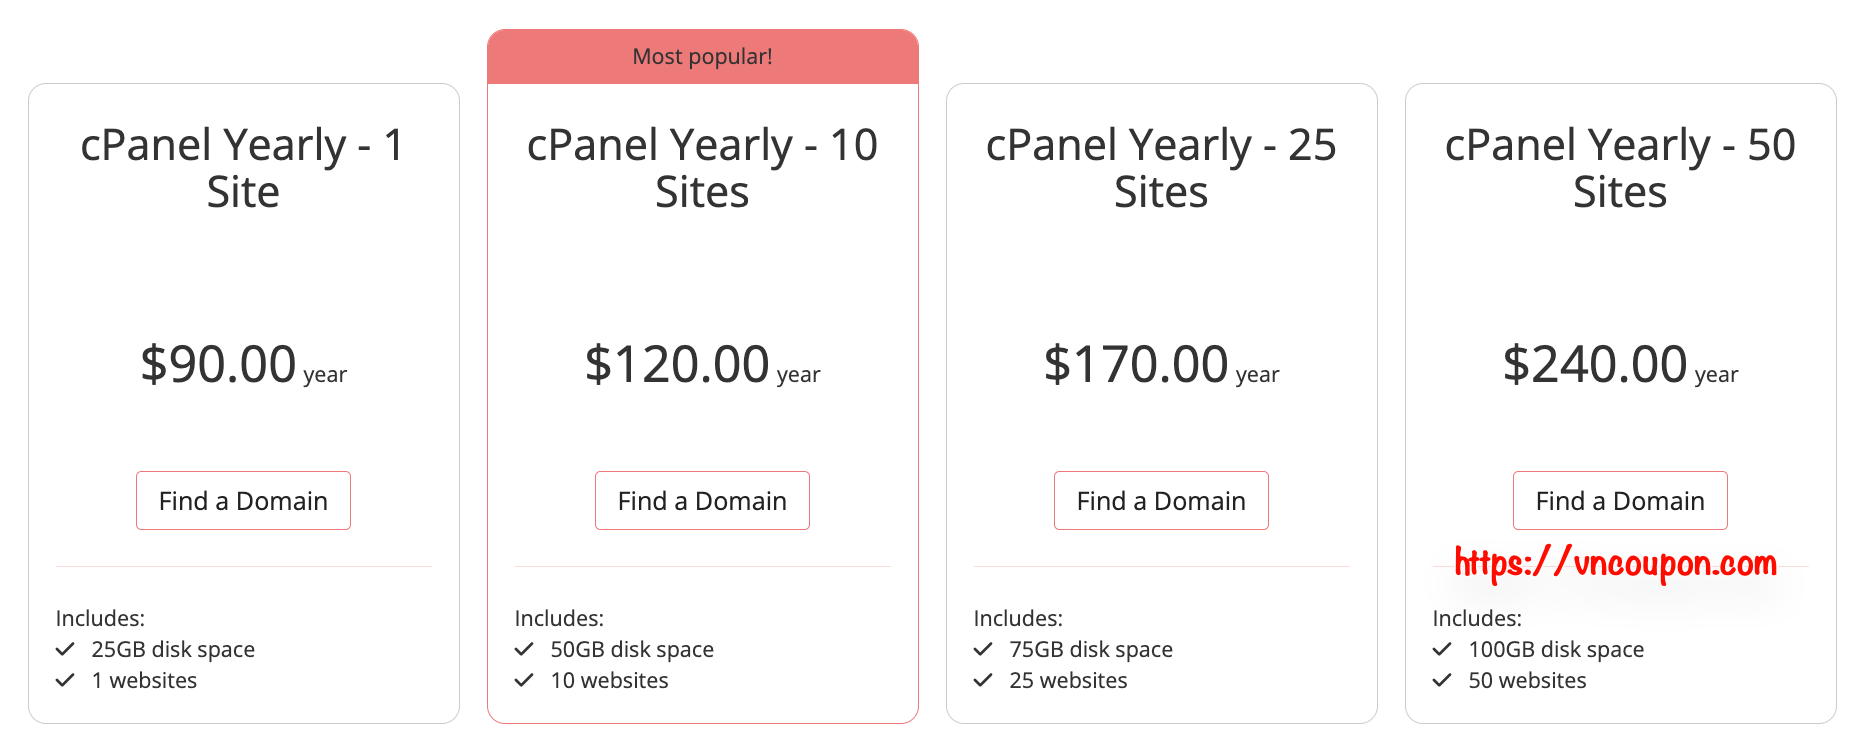Click the Most popular! banner
Screen dimensions: 1866x754
point(702,57)
